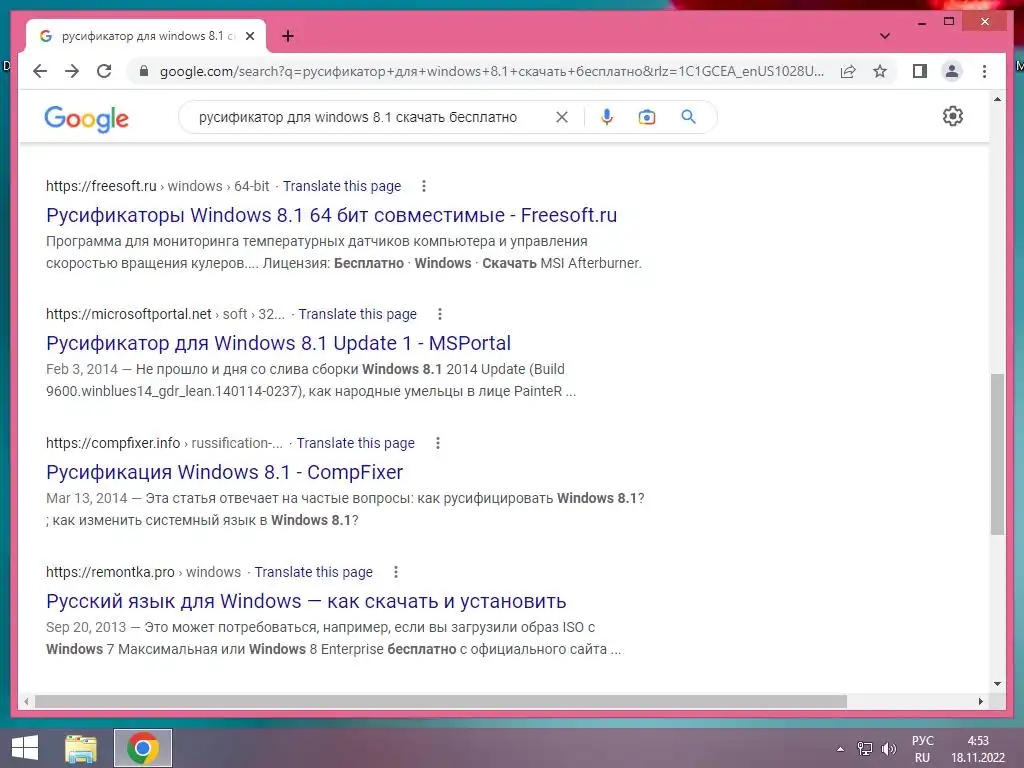
Task: Click Chrome icon in taskbar
Action: point(142,748)
